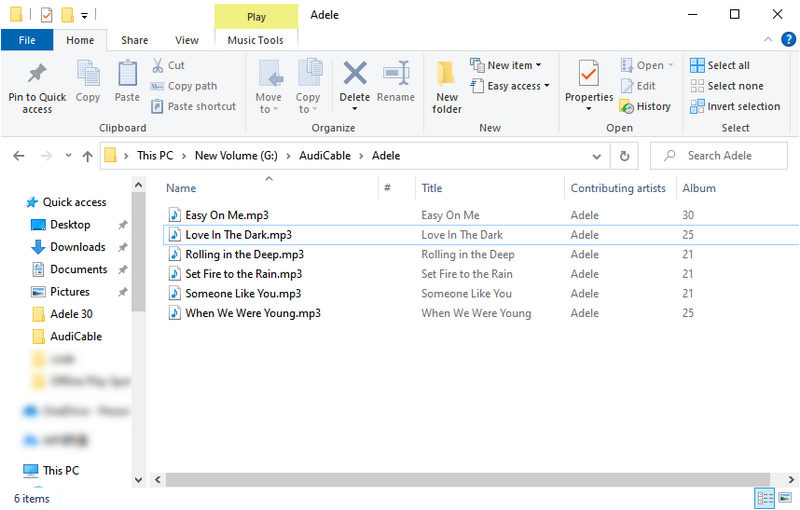The height and width of the screenshot is (510, 800).
Task: Click the Rename icon in Organize group
Action: pyautogui.click(x=396, y=73)
